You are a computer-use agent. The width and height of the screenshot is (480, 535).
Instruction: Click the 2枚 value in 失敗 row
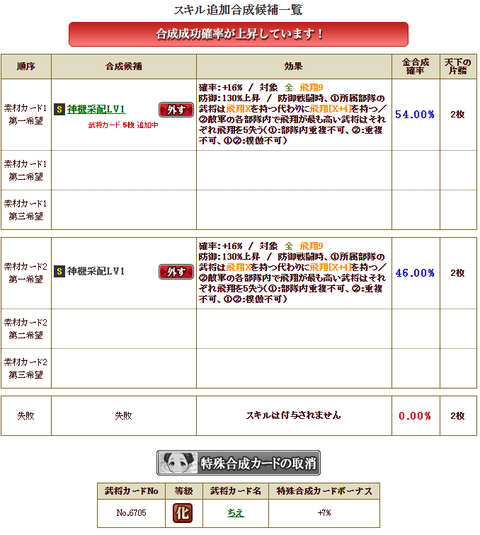[457, 416]
